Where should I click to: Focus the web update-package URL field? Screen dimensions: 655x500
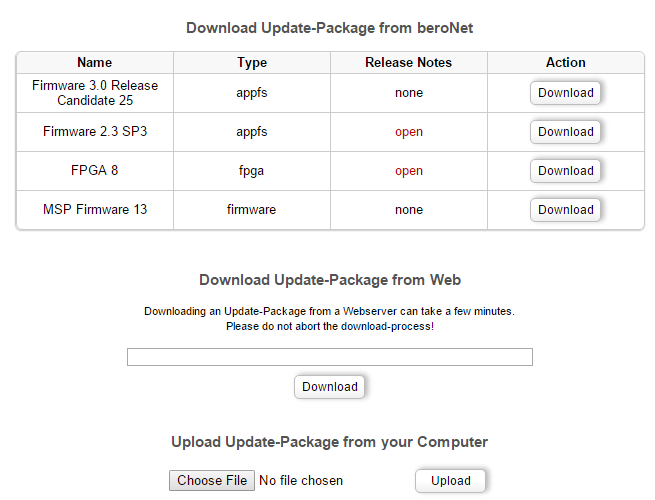coord(330,357)
